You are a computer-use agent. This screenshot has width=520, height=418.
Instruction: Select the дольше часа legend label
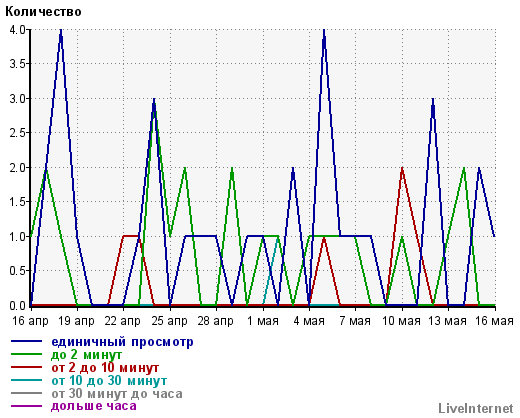(94, 406)
